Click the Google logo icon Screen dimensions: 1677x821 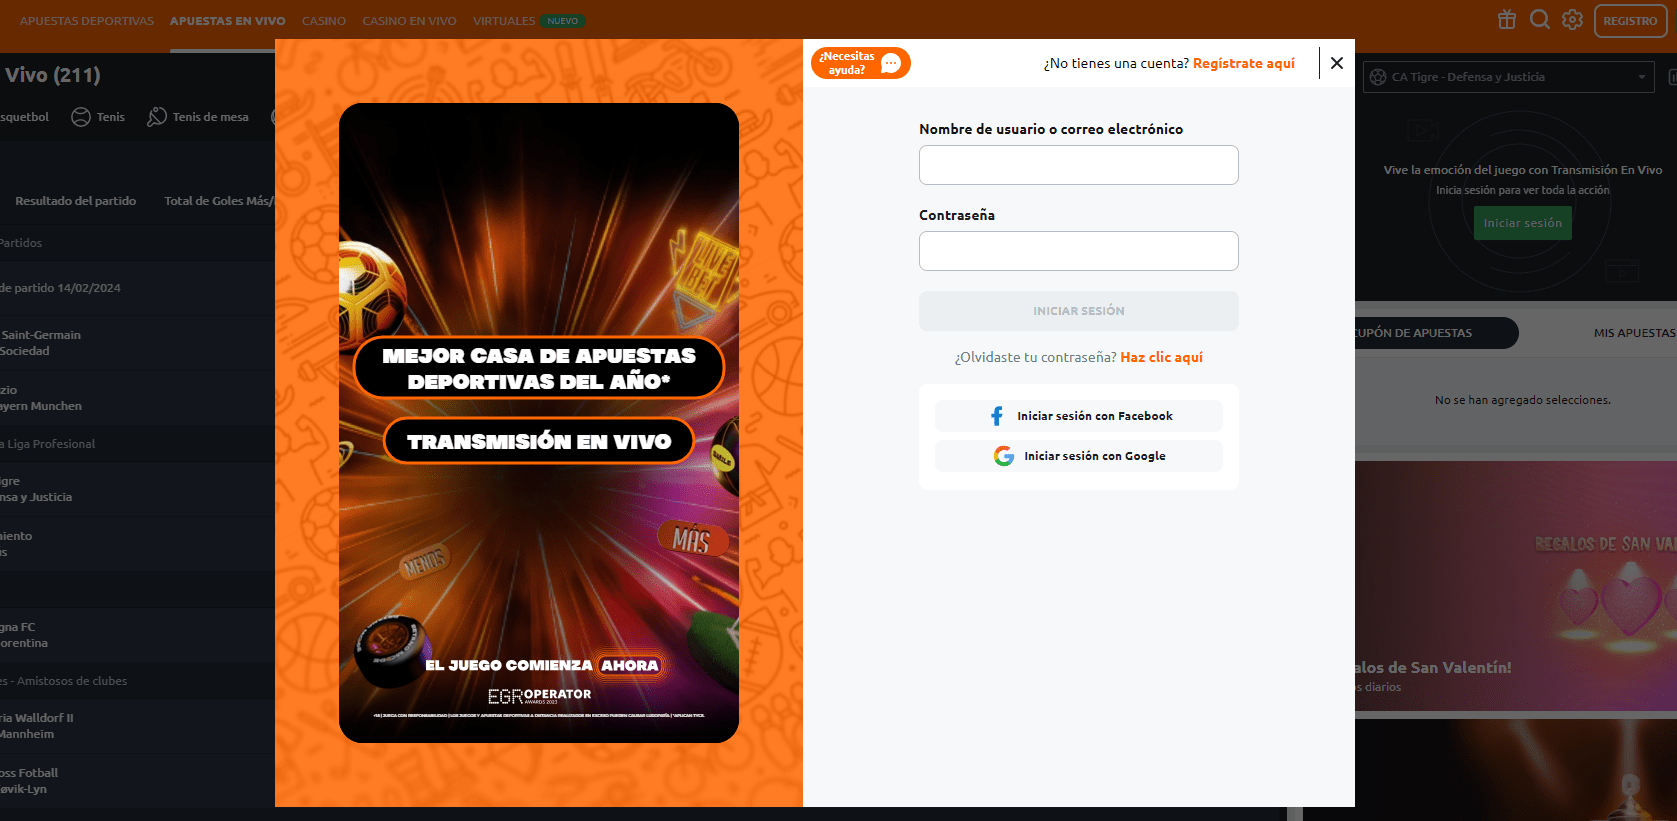[x=1004, y=456]
